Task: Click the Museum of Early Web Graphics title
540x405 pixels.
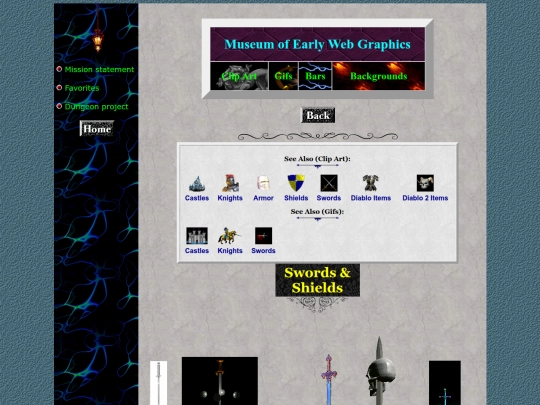Action: click(x=318, y=44)
